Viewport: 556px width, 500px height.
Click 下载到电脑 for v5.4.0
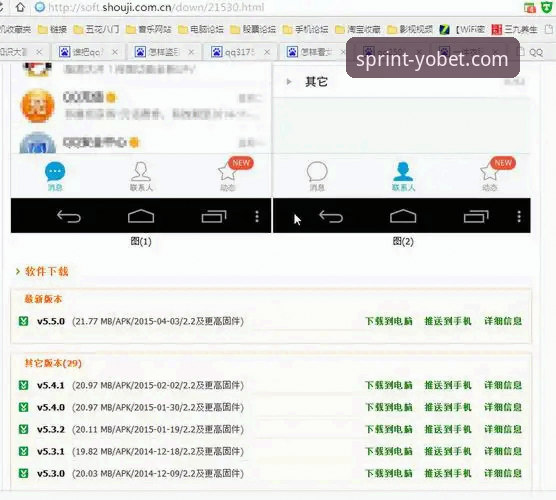coord(389,407)
